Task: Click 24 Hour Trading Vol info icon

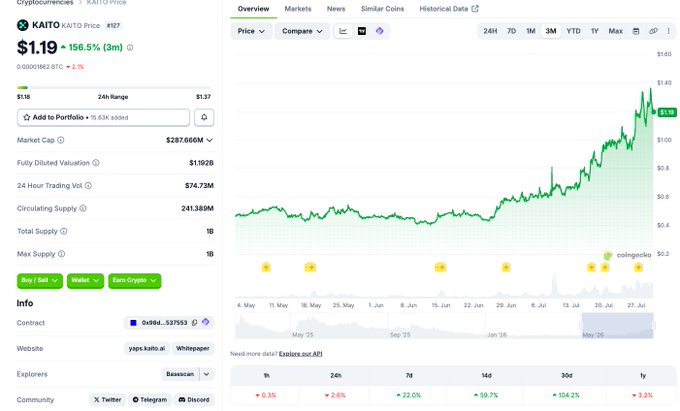Action: pos(88,186)
